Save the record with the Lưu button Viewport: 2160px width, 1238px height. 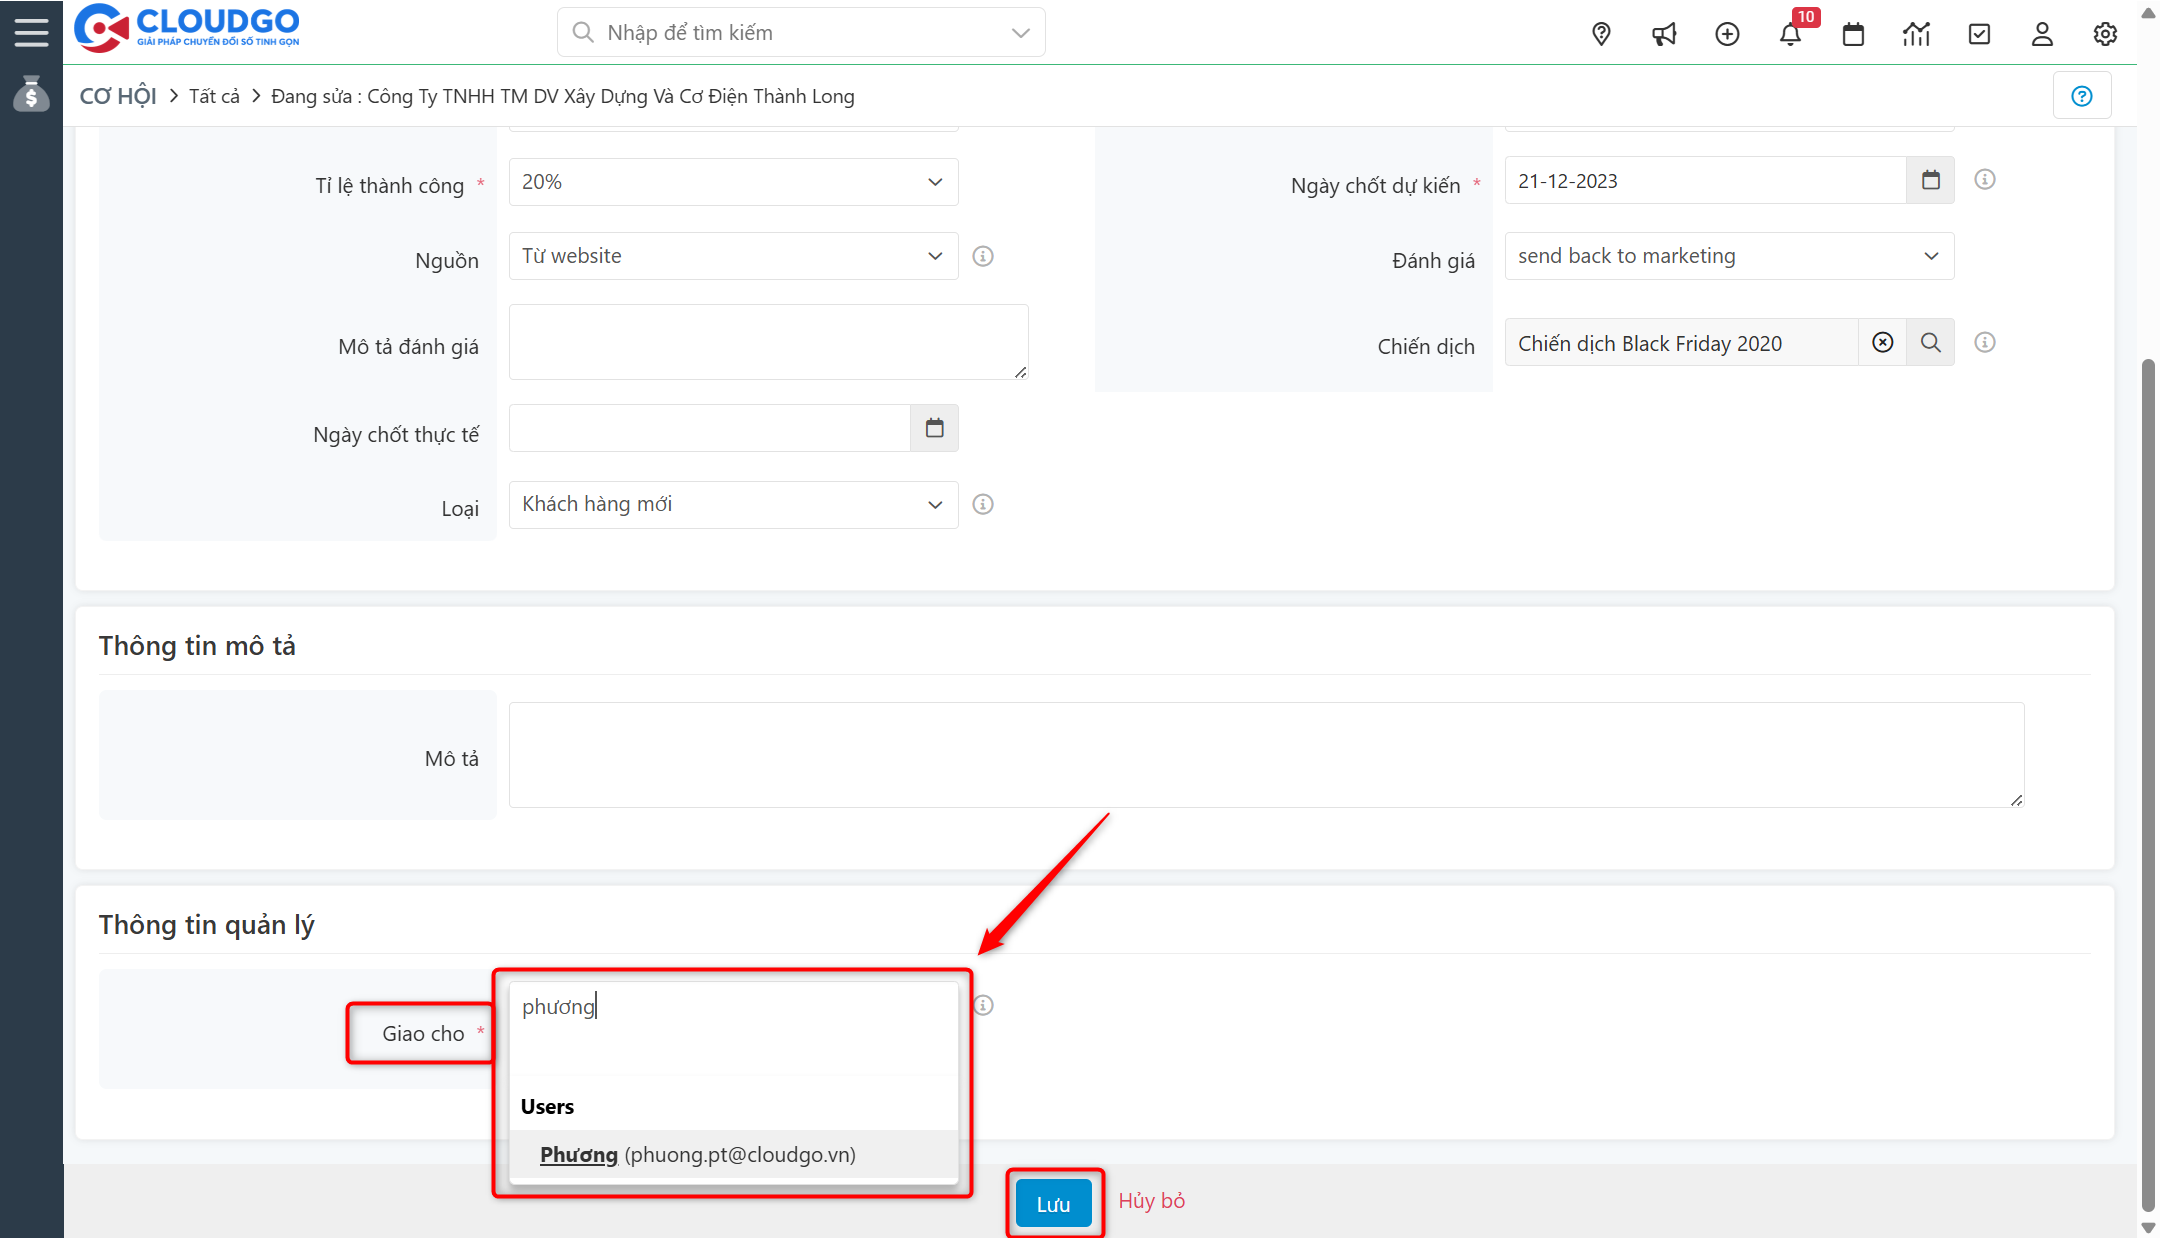1053,1202
